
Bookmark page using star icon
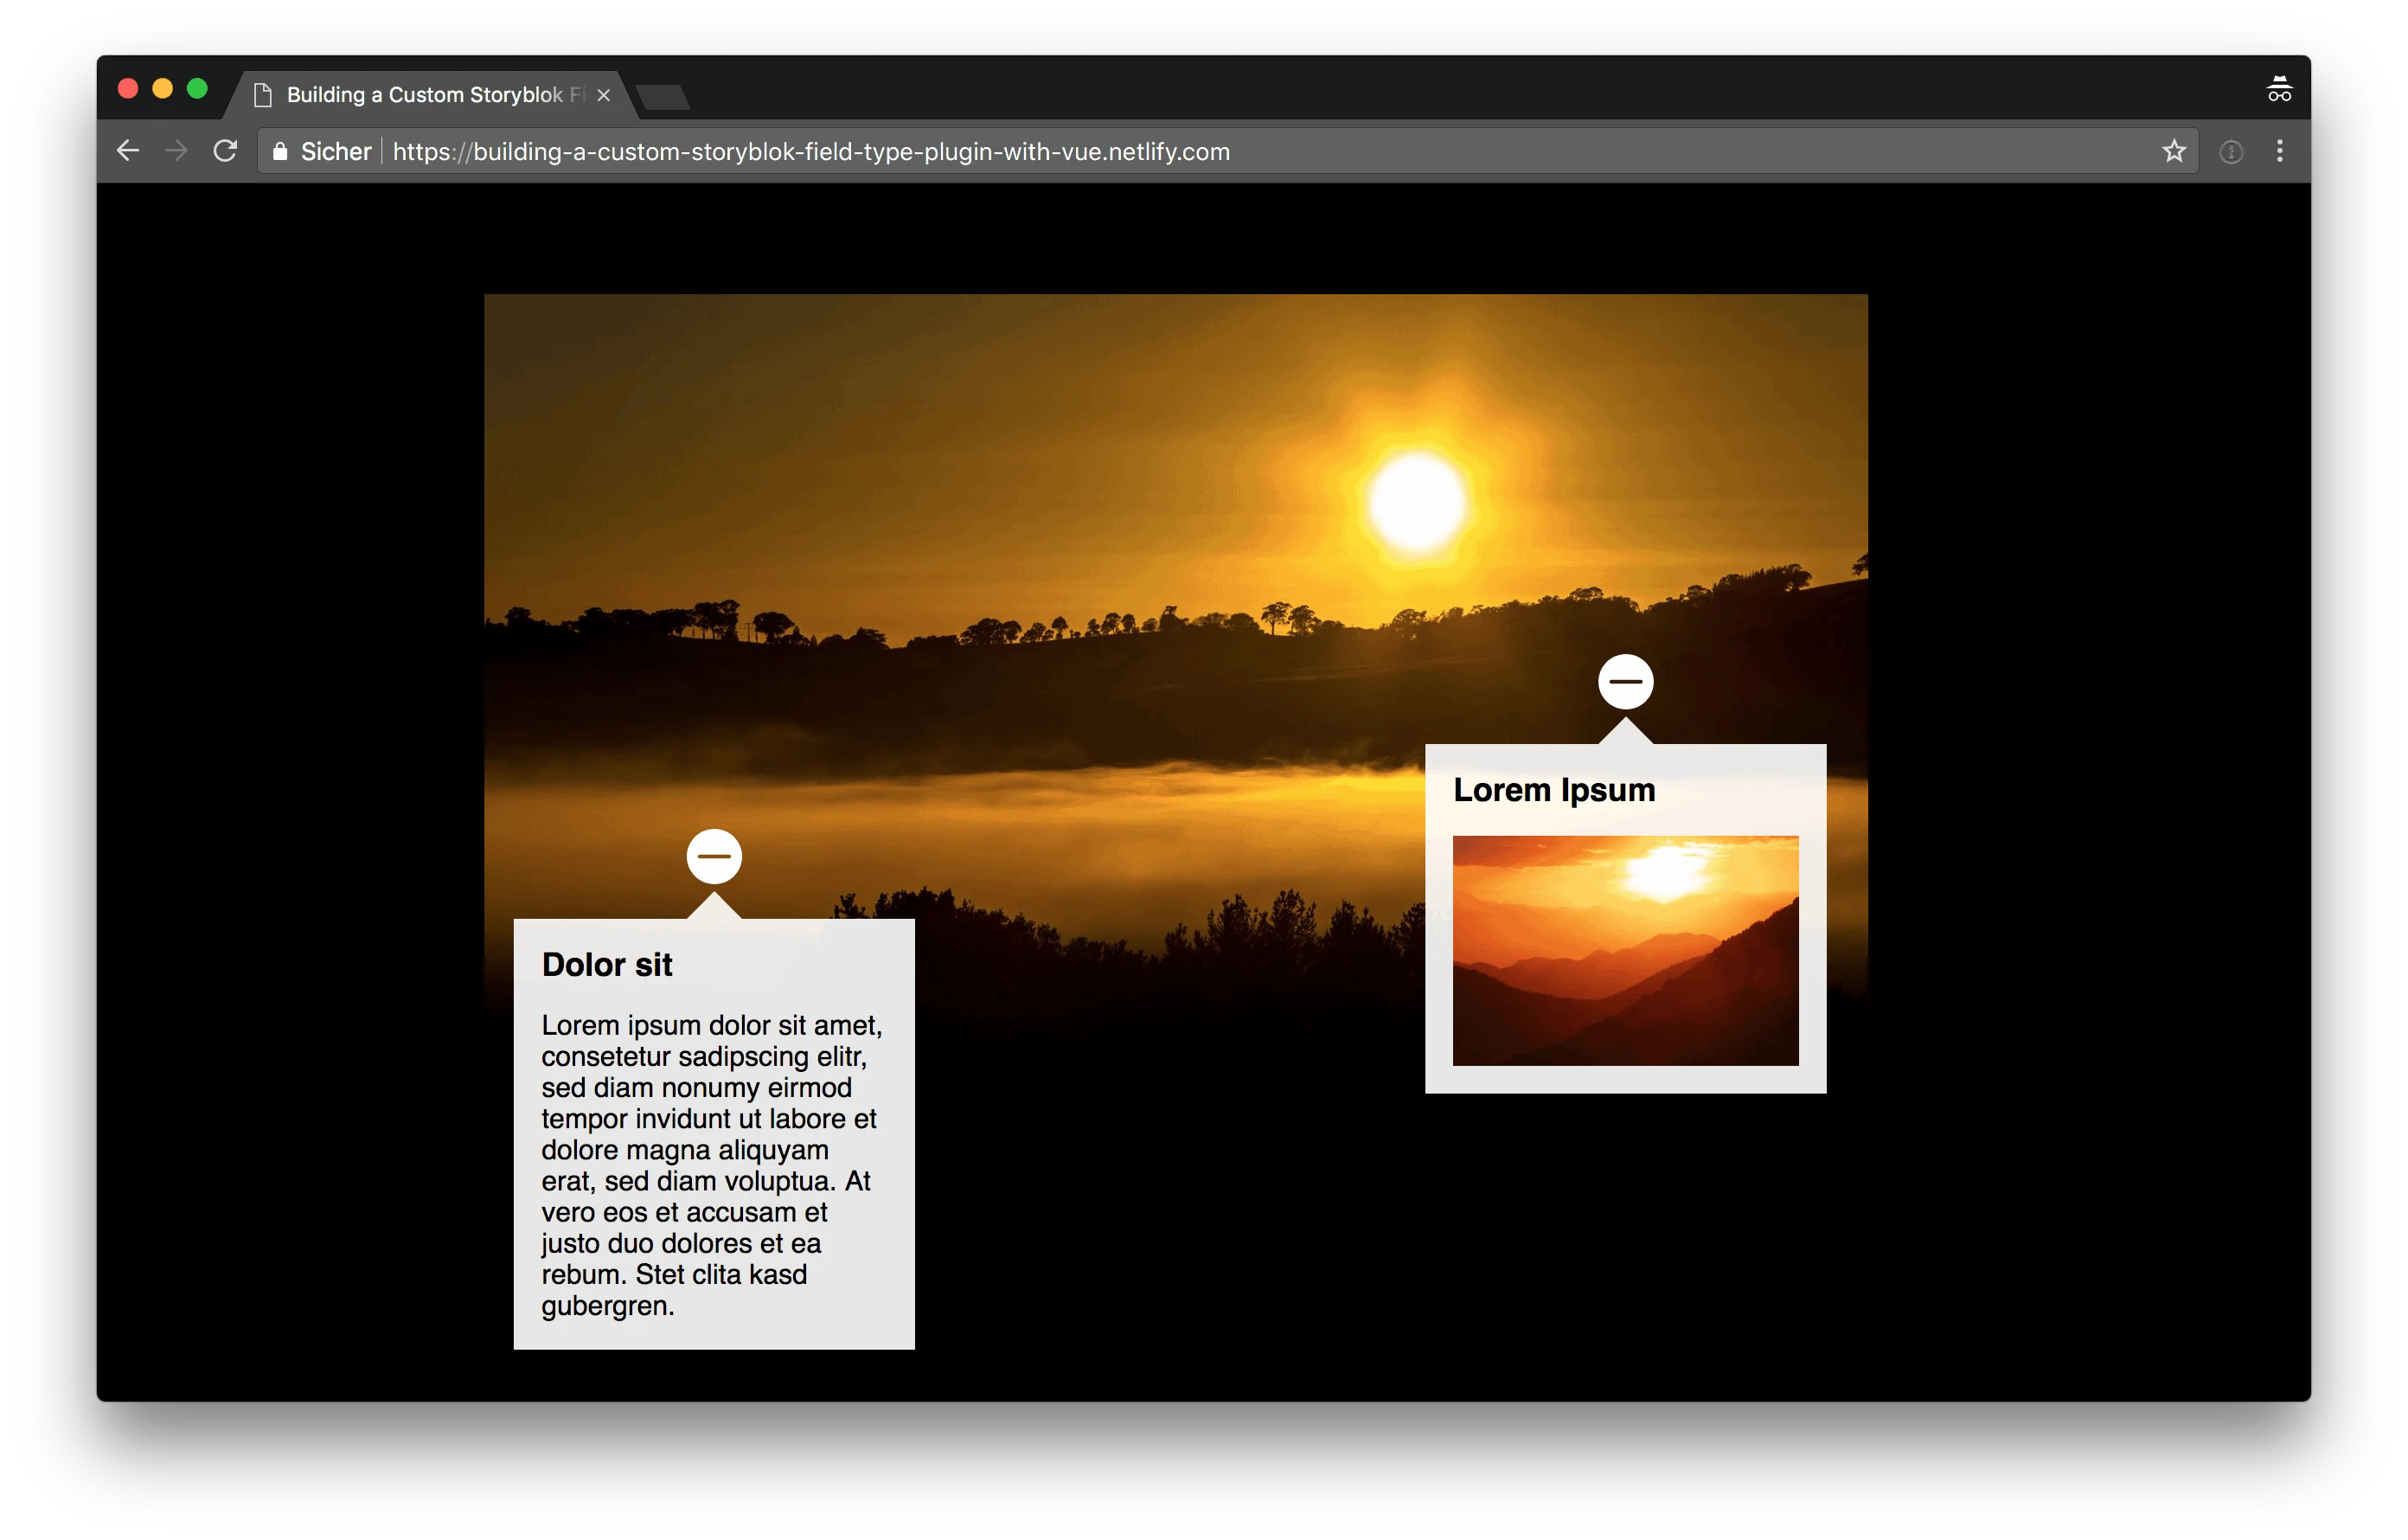click(x=2174, y=151)
